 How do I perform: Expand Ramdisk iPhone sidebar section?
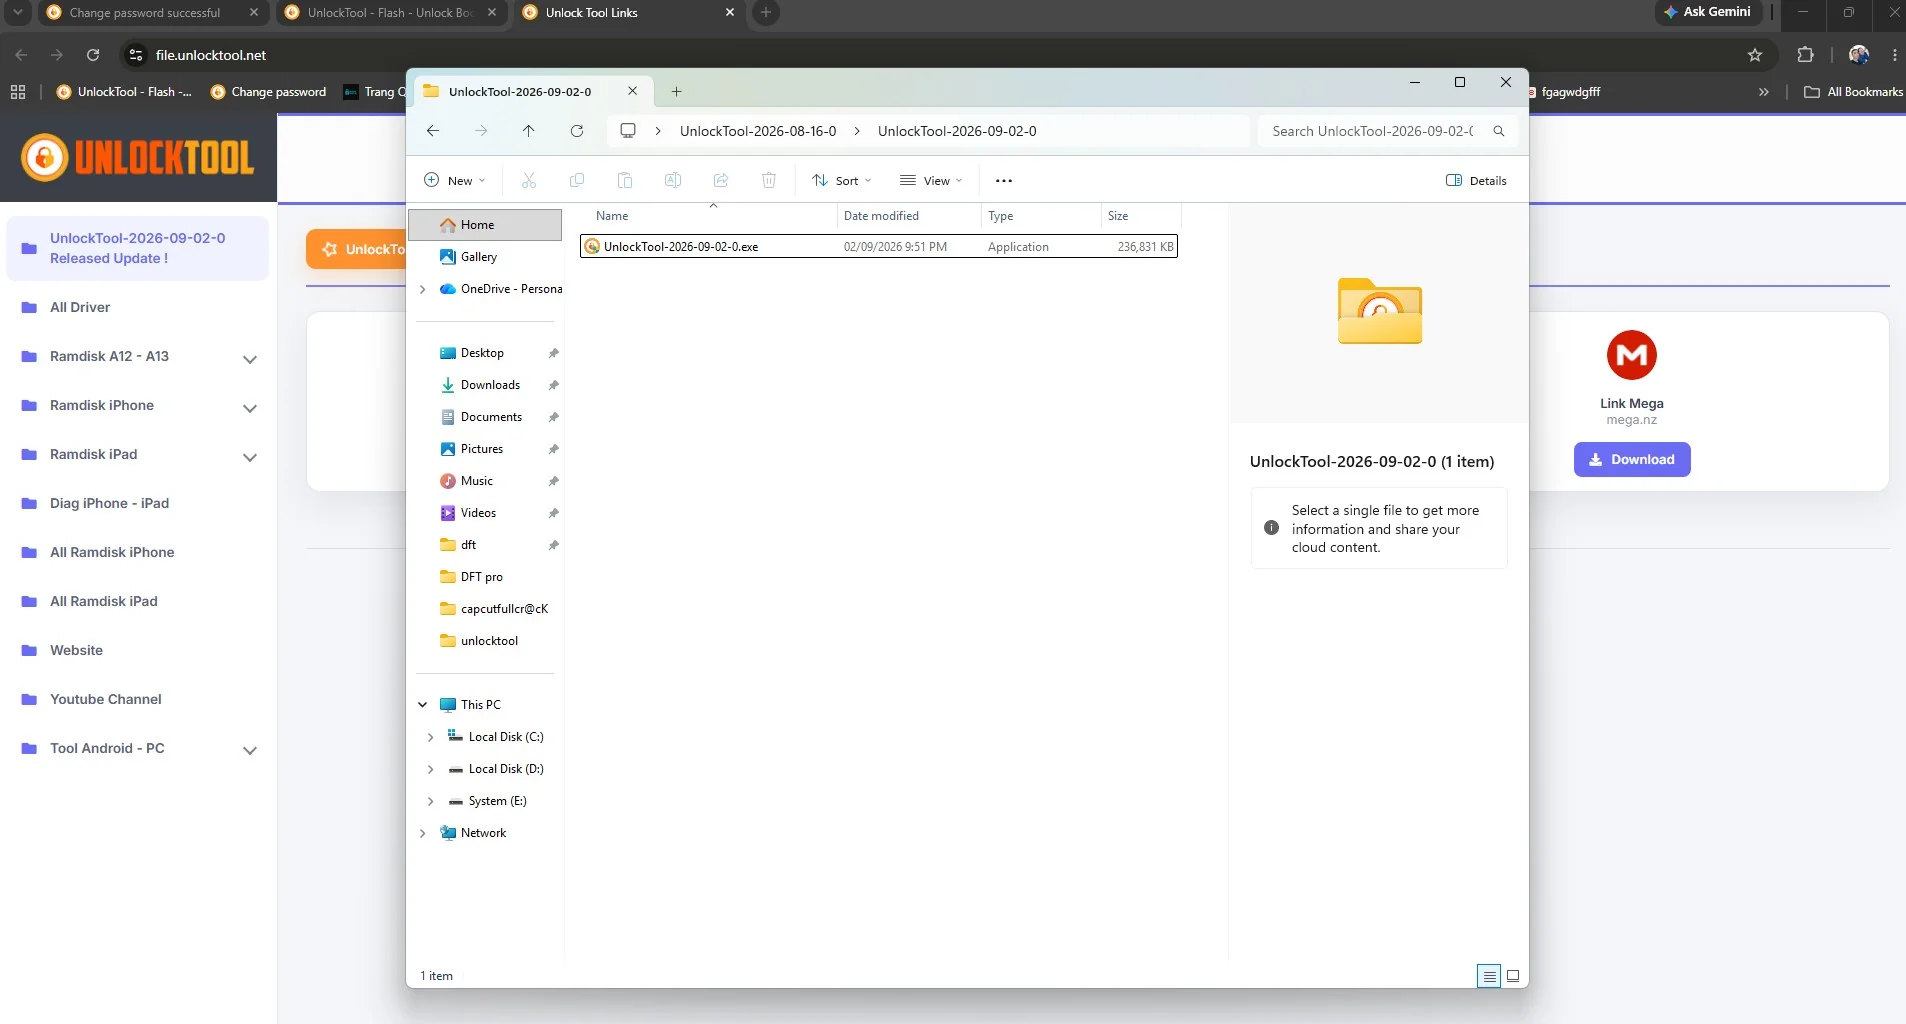(x=250, y=408)
